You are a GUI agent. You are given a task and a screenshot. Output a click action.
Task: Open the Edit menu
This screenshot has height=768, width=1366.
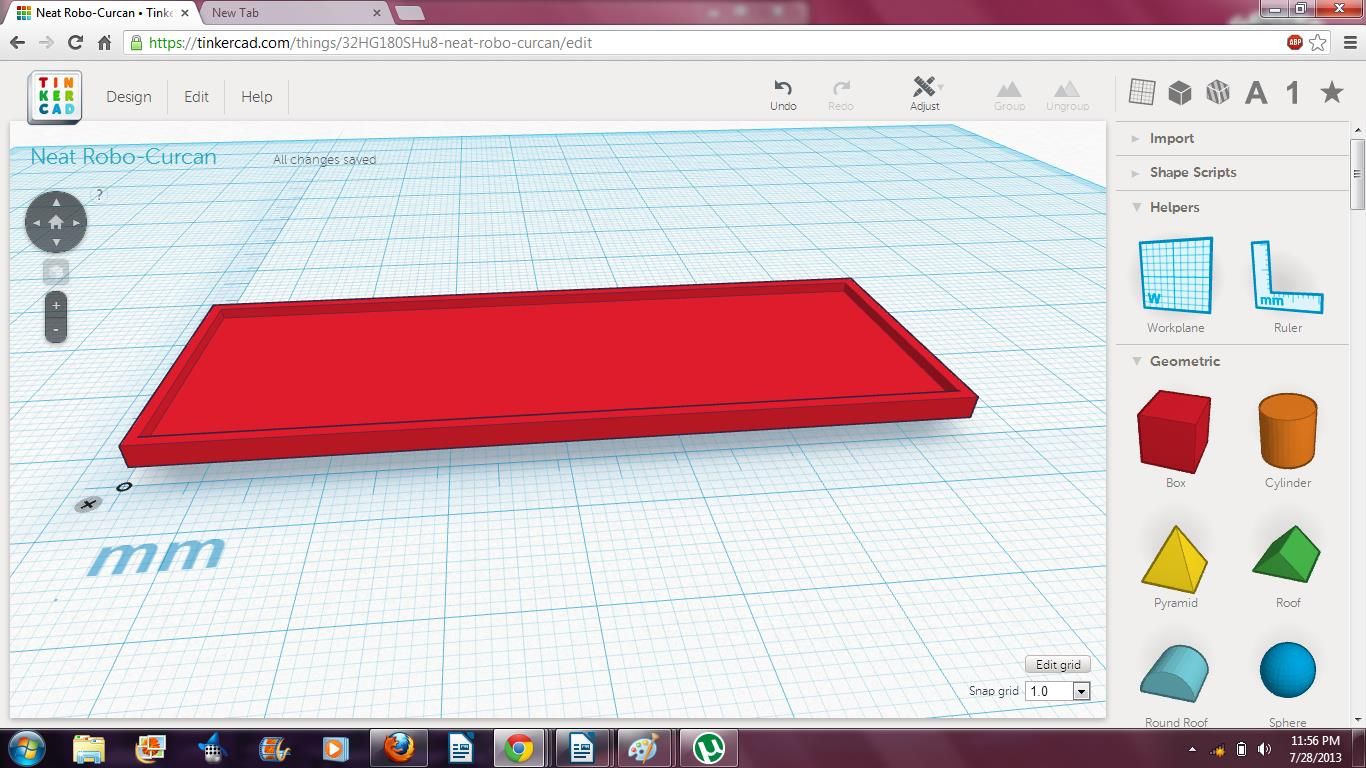(196, 97)
